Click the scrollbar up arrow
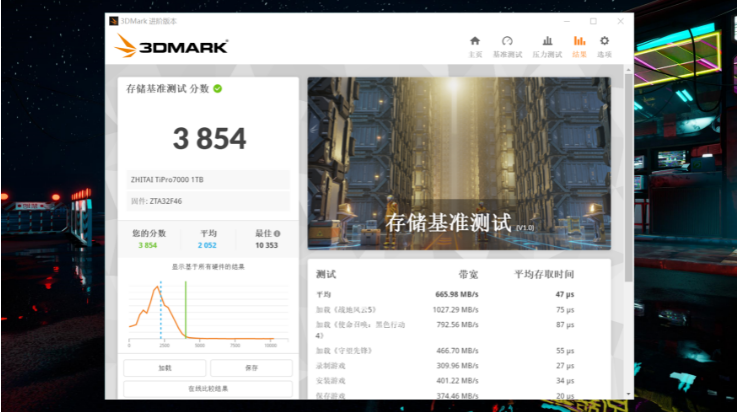737x412 pixels. [628, 70]
